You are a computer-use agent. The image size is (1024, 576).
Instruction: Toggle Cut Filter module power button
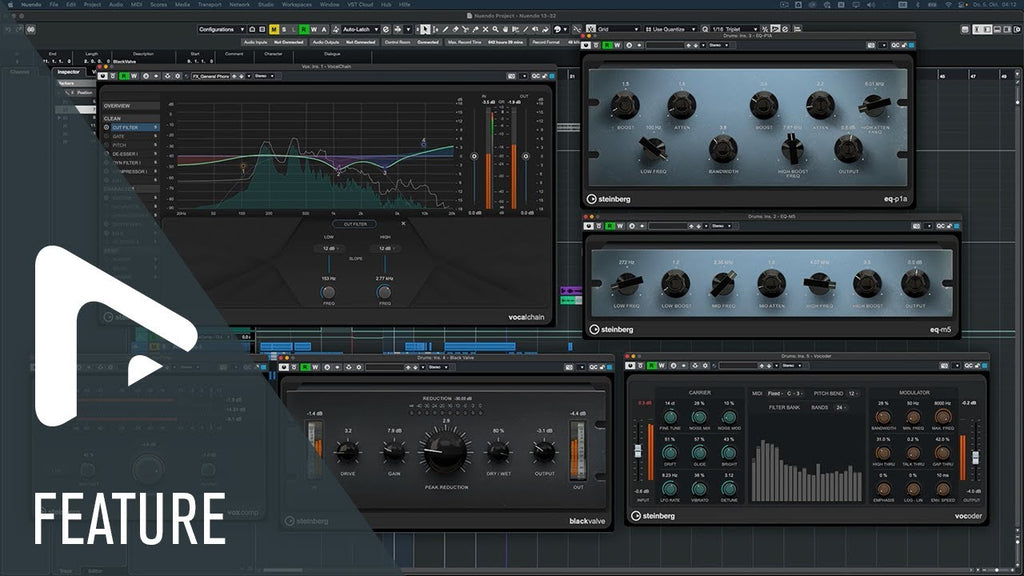tap(106, 127)
